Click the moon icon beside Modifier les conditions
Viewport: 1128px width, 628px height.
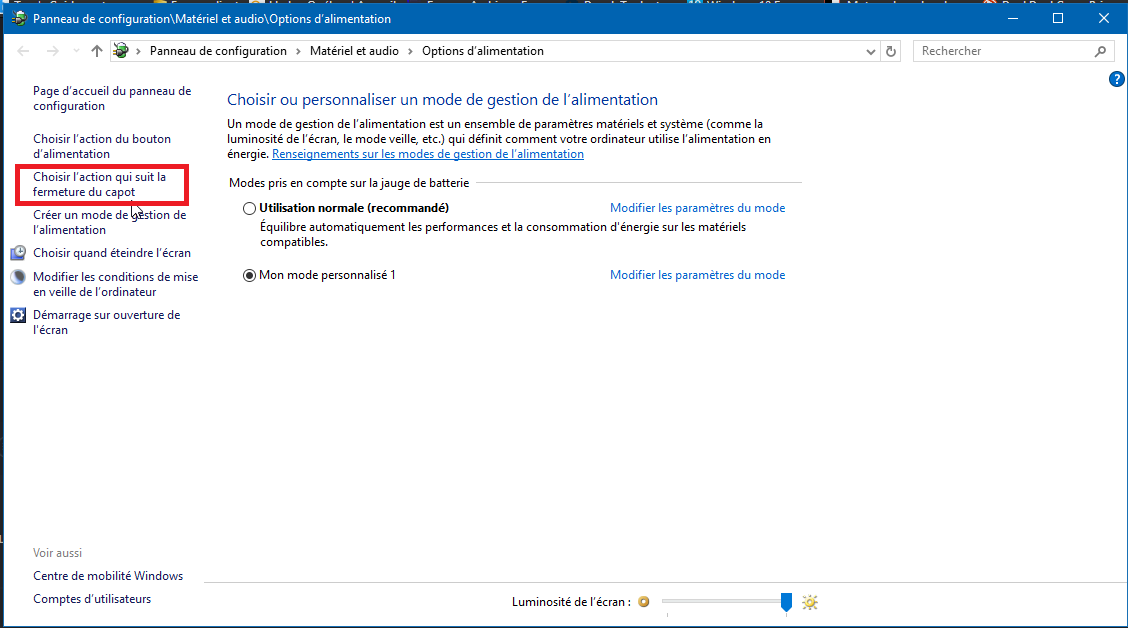tap(18, 277)
